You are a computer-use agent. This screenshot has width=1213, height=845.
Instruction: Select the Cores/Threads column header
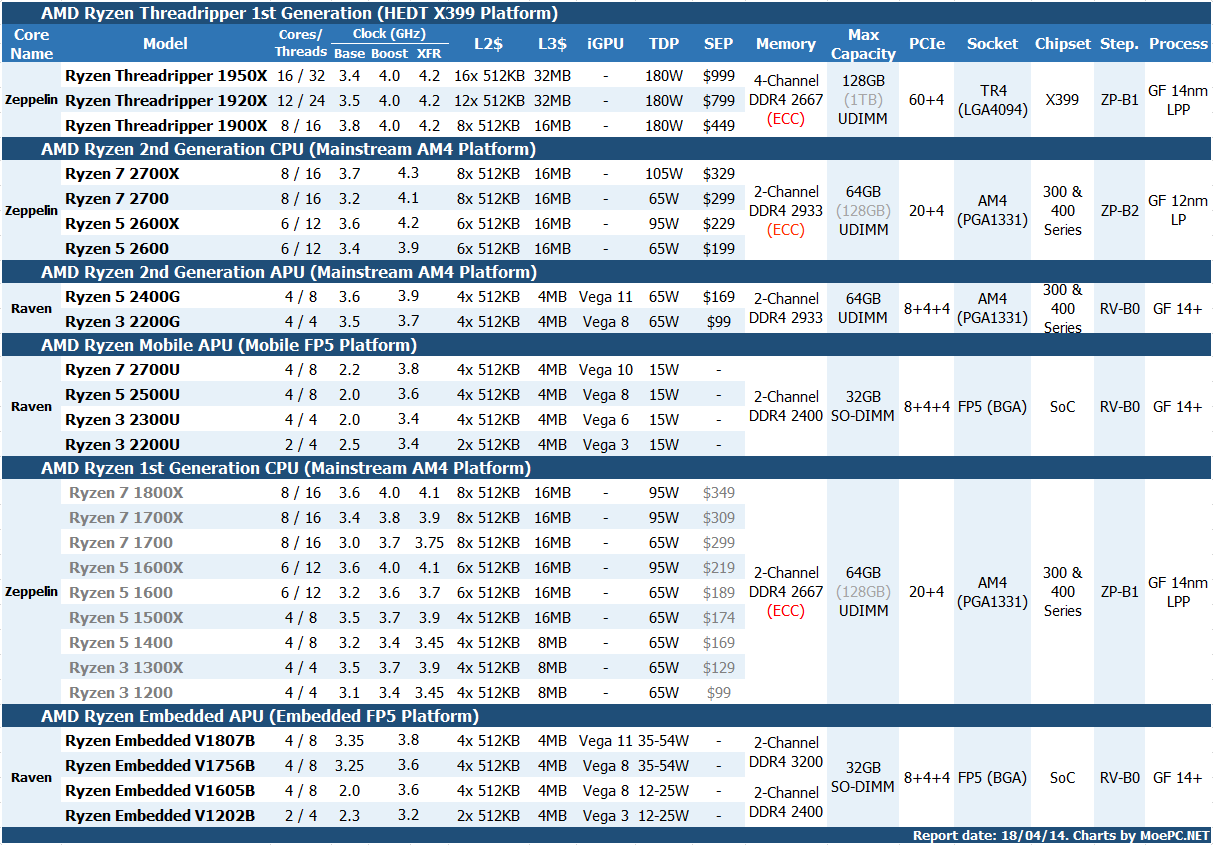pos(301,43)
